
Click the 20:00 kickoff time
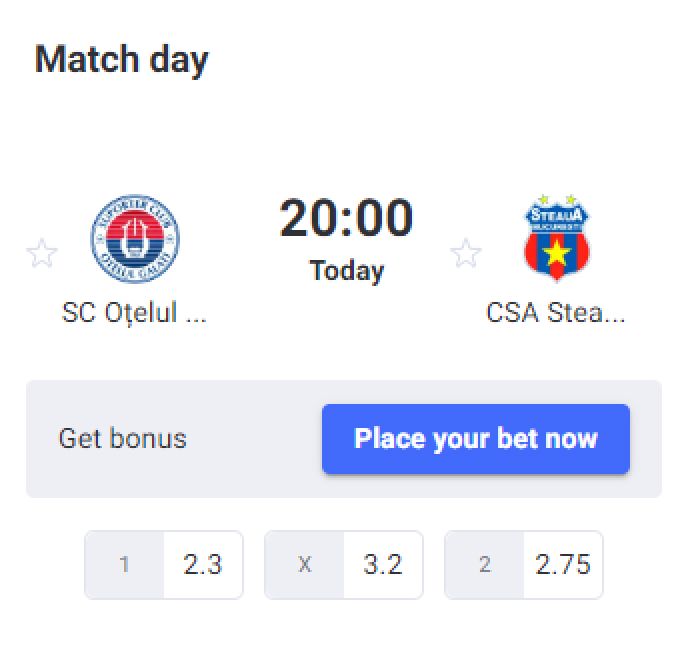click(x=346, y=217)
